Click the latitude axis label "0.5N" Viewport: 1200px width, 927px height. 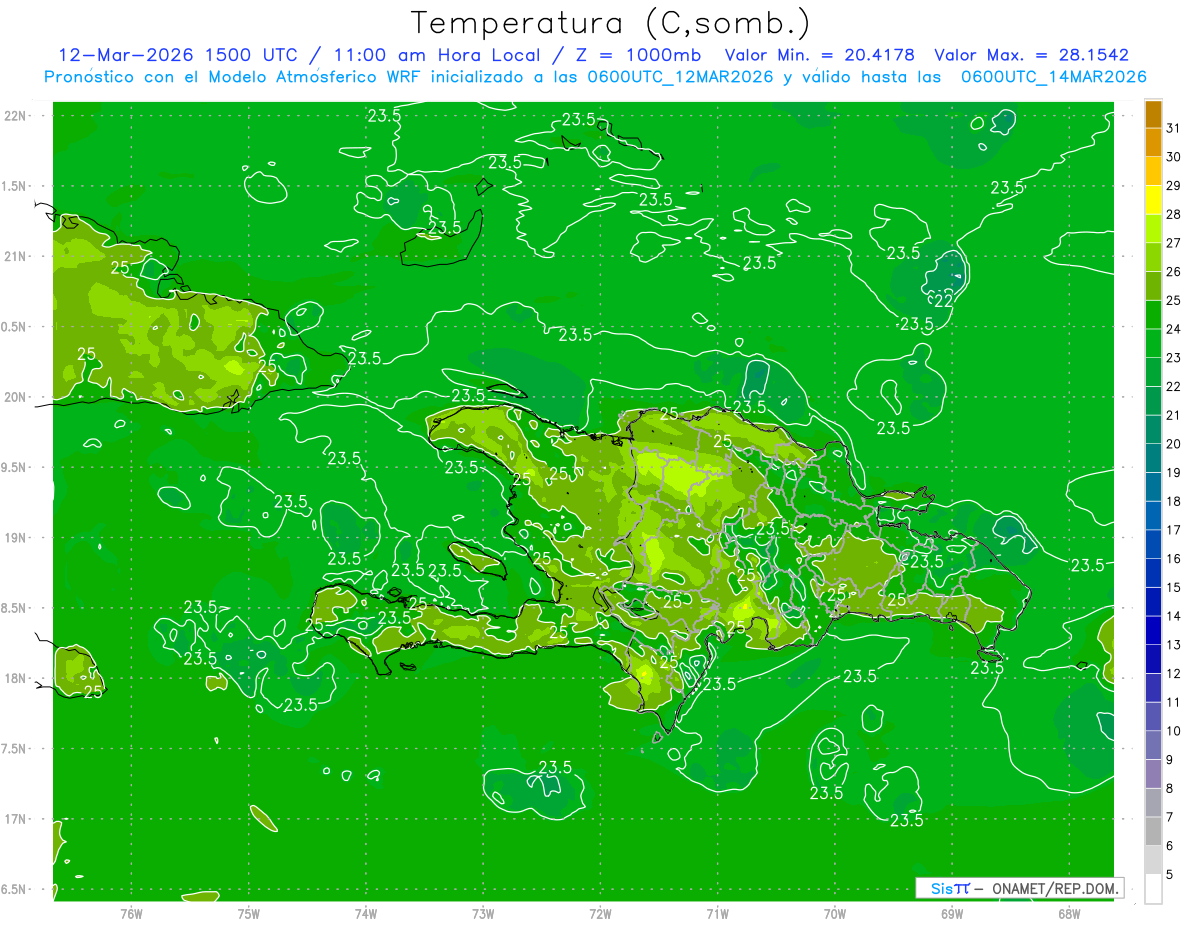[x=14, y=327]
